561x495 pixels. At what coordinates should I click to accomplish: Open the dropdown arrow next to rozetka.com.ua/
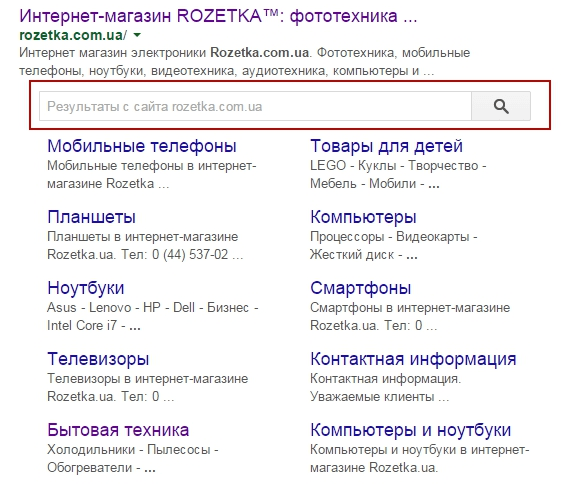pos(137,35)
